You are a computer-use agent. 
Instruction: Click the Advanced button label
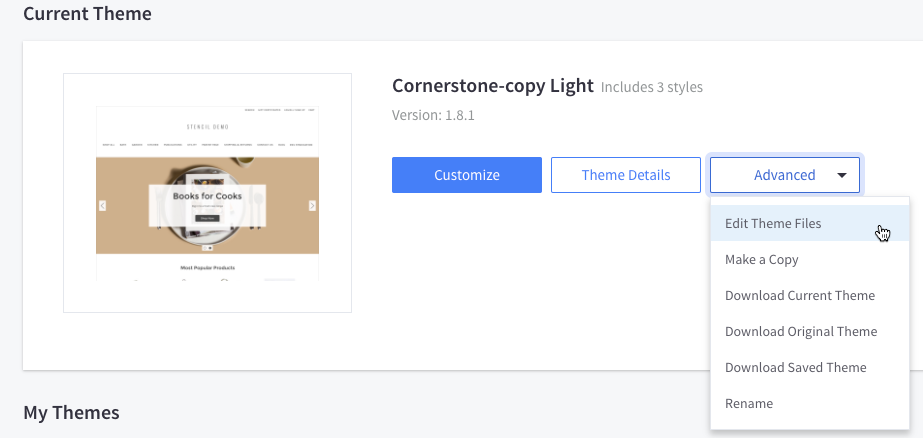pyautogui.click(x=784, y=175)
